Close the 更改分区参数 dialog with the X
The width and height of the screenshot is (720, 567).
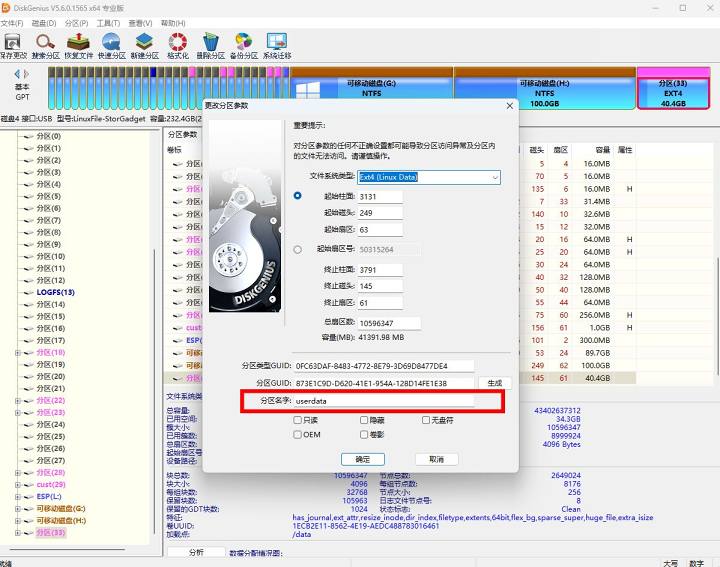pos(509,106)
